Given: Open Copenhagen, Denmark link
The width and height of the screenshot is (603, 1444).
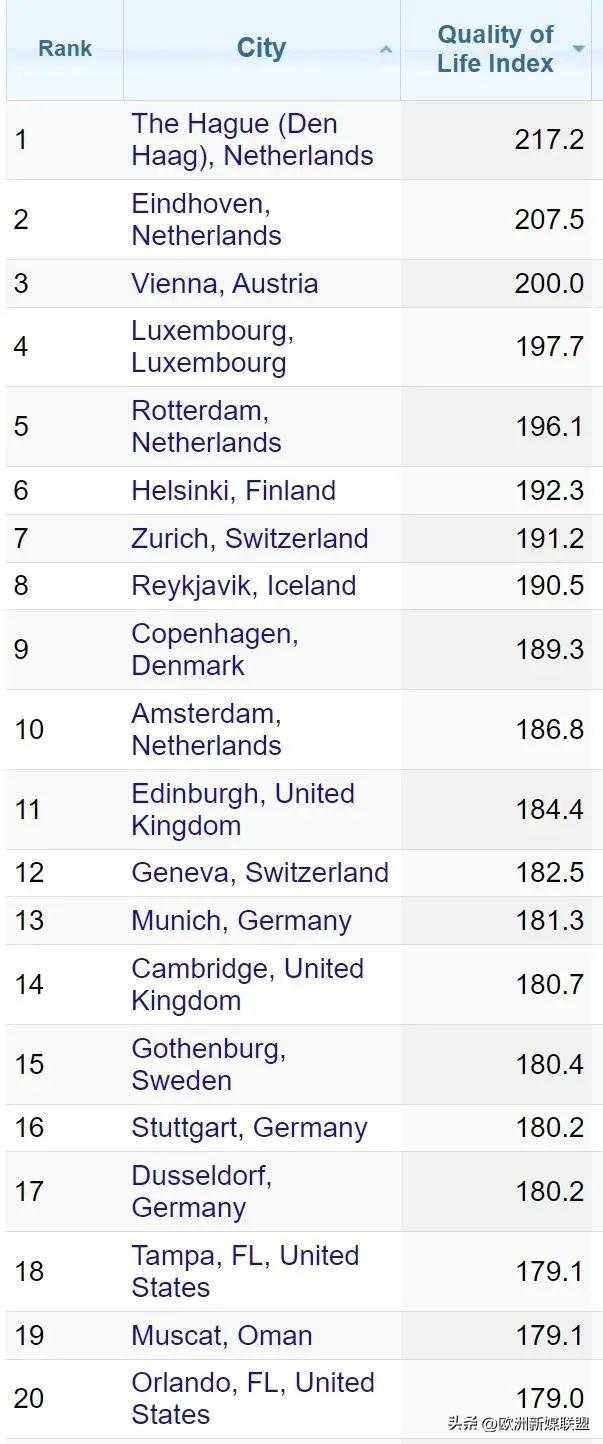Looking at the screenshot, I should pos(214,650).
